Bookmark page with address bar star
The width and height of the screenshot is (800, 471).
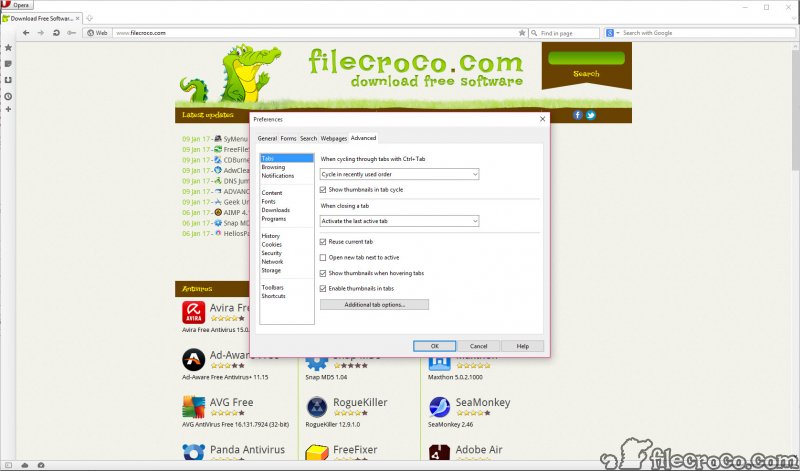(x=521, y=33)
